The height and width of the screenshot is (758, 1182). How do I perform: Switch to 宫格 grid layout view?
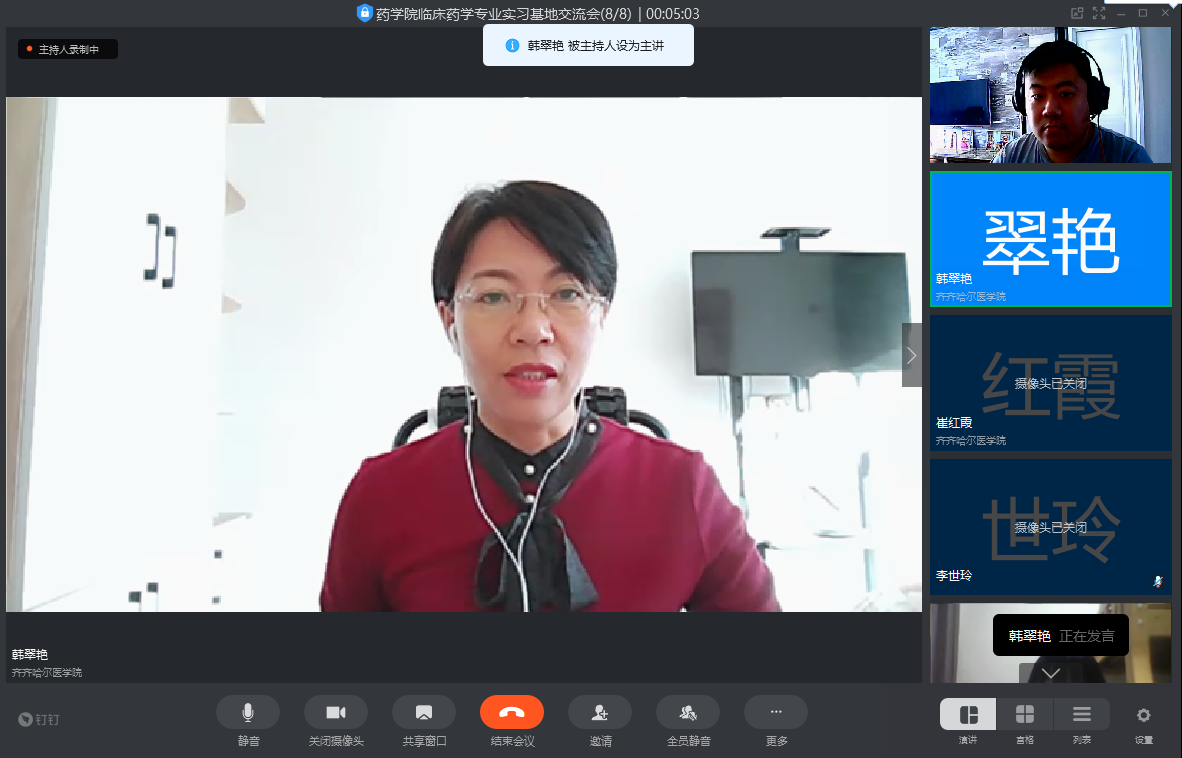coord(1025,714)
